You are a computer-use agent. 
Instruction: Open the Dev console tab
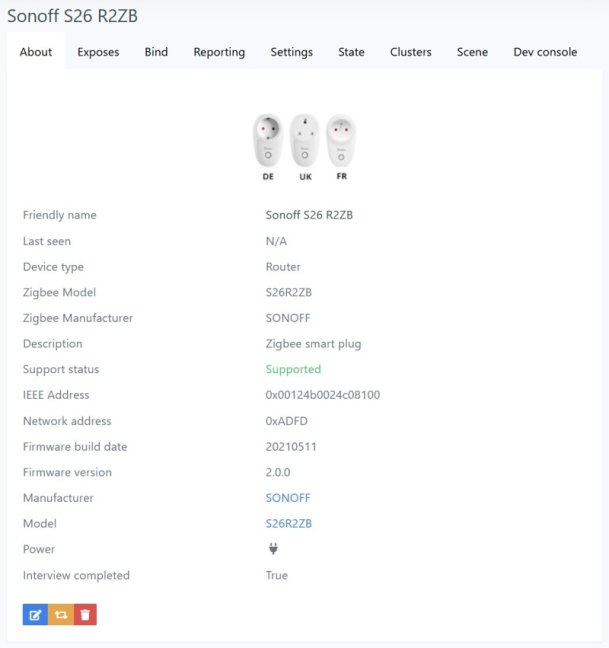tap(545, 52)
